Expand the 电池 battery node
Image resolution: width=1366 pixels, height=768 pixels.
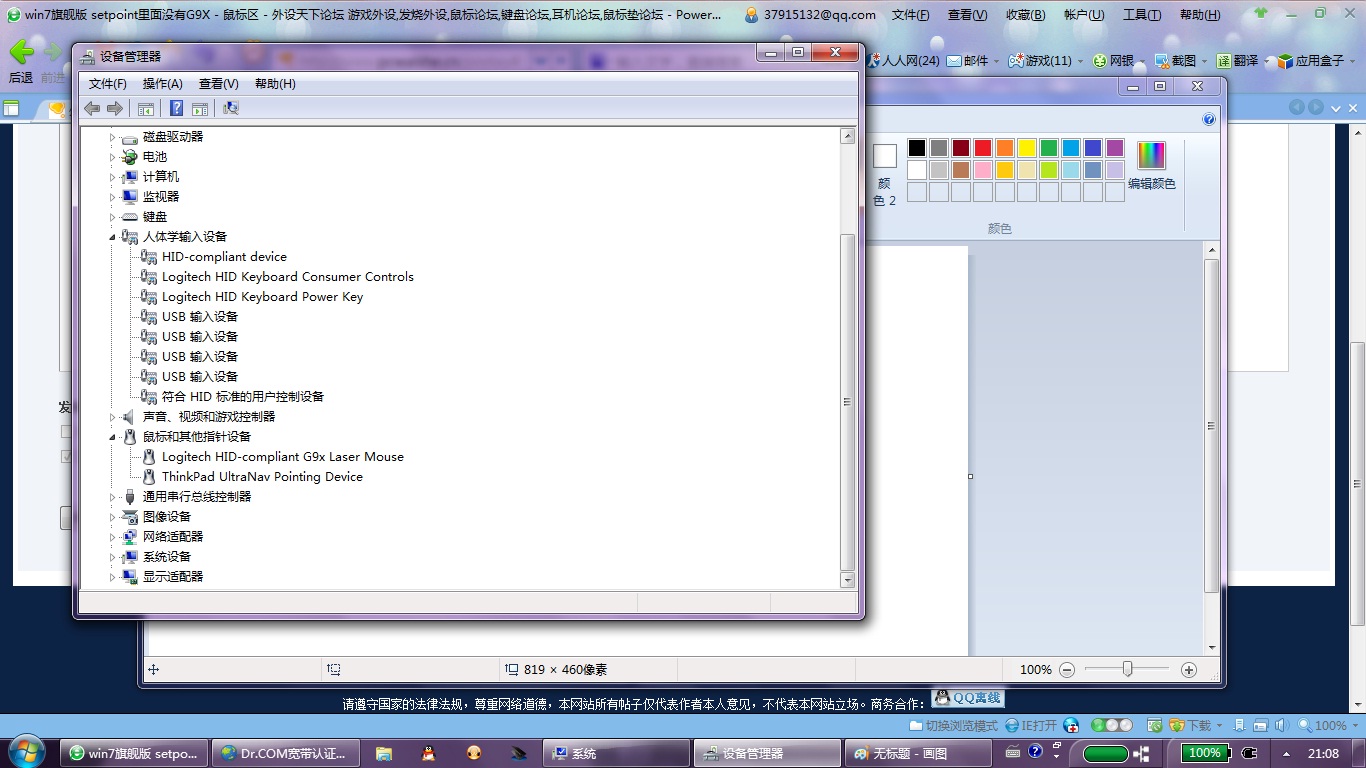point(112,157)
